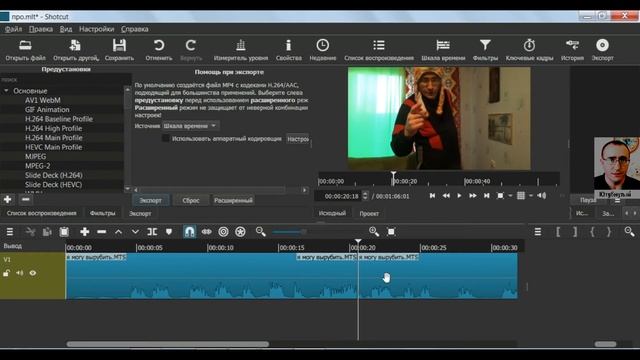This screenshot has height=360, width=640.
Task: Split clip at playhead
Action: [x=152, y=232]
